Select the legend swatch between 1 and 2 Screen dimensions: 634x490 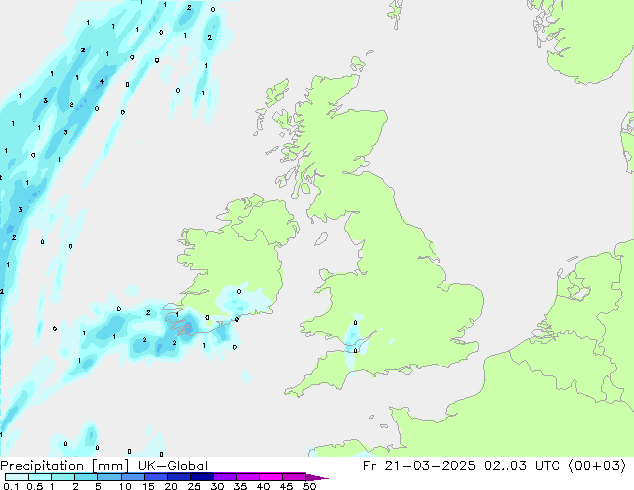[63, 477]
